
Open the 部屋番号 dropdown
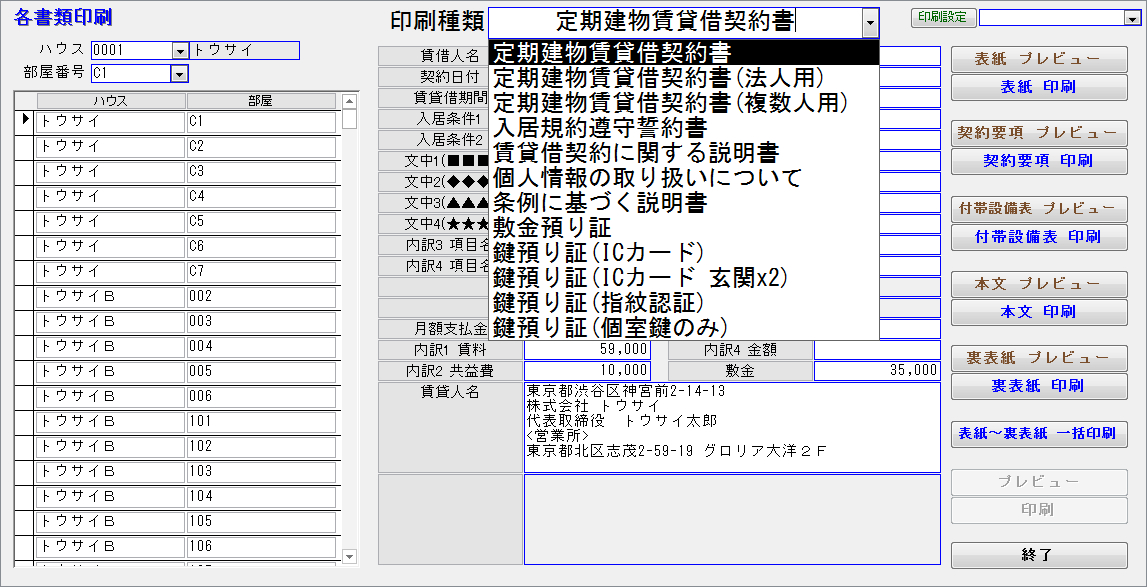(179, 73)
